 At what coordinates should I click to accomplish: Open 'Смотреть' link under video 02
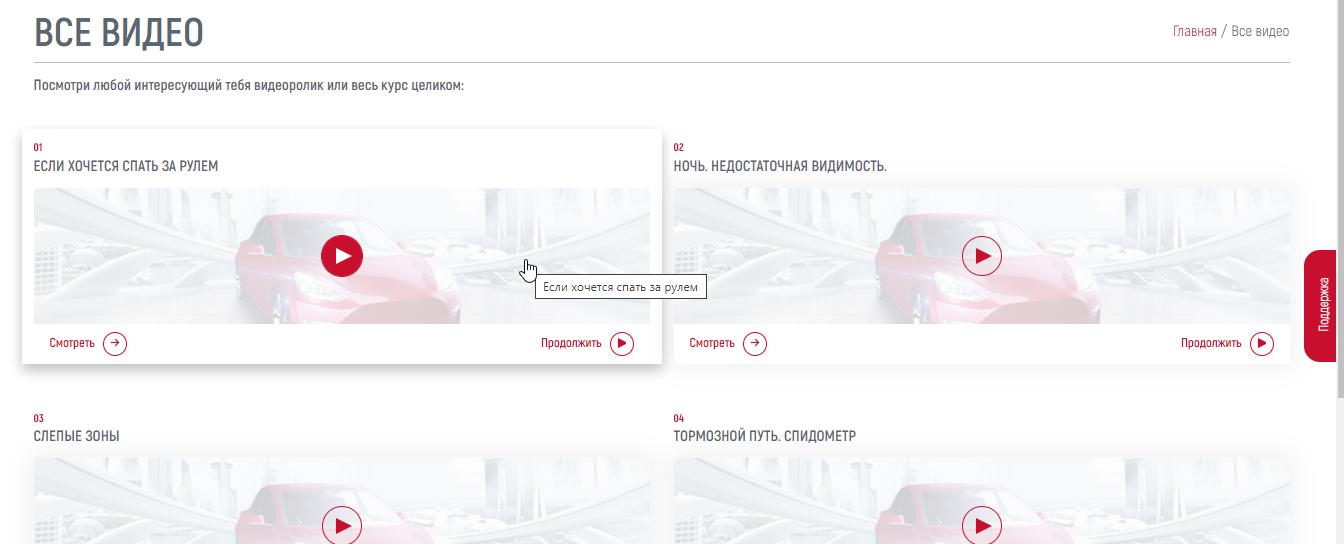coord(712,344)
